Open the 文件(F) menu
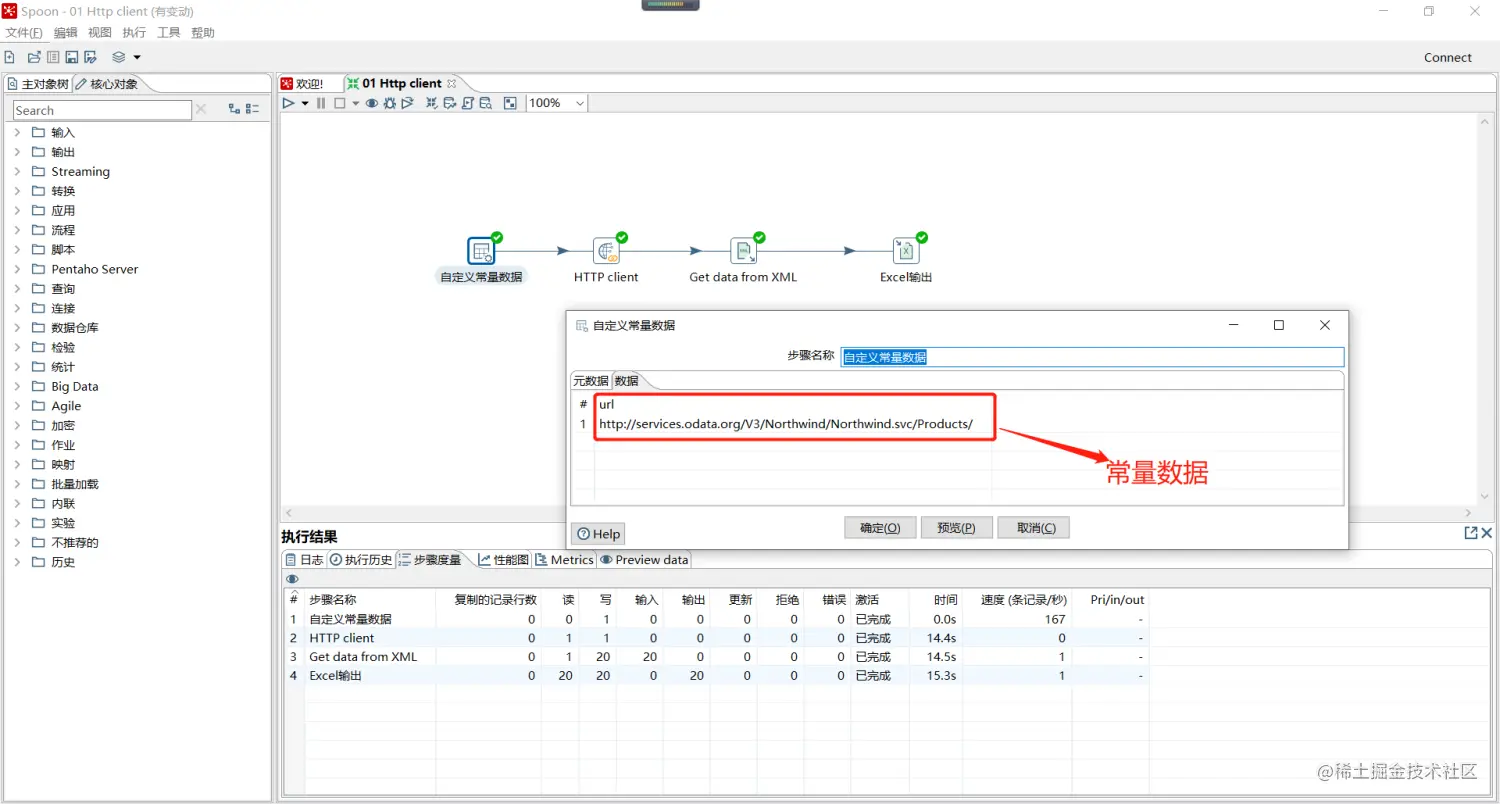 point(24,33)
